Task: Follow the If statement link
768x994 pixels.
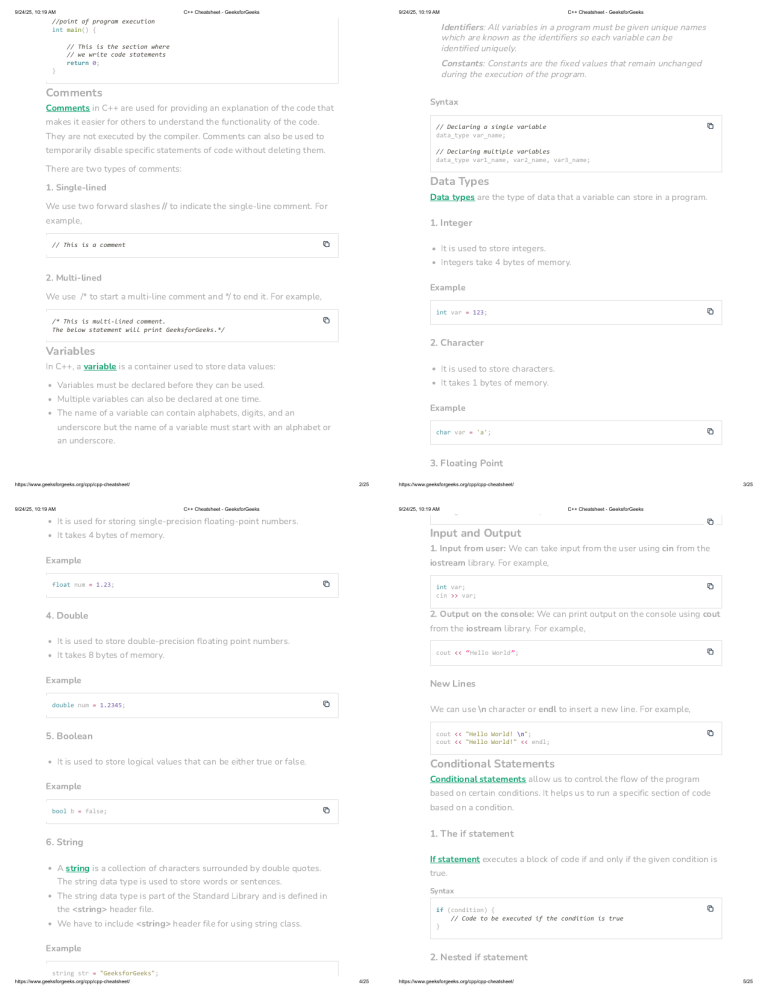Action: 455,860
